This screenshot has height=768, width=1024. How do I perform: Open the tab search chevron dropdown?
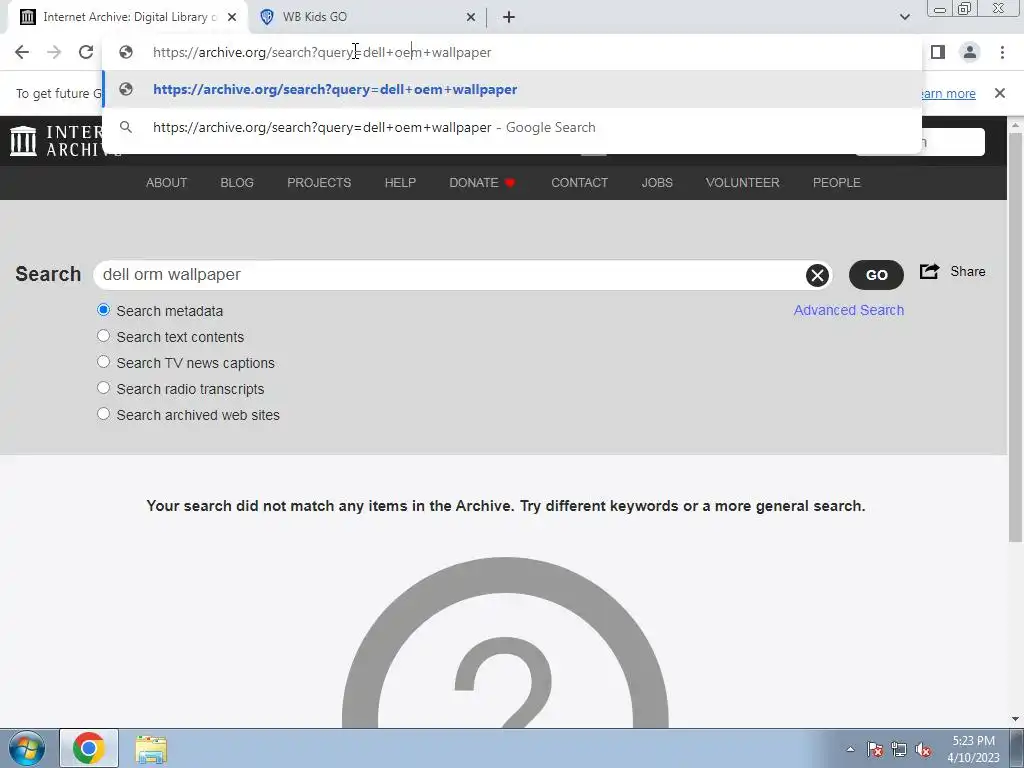coord(904,17)
